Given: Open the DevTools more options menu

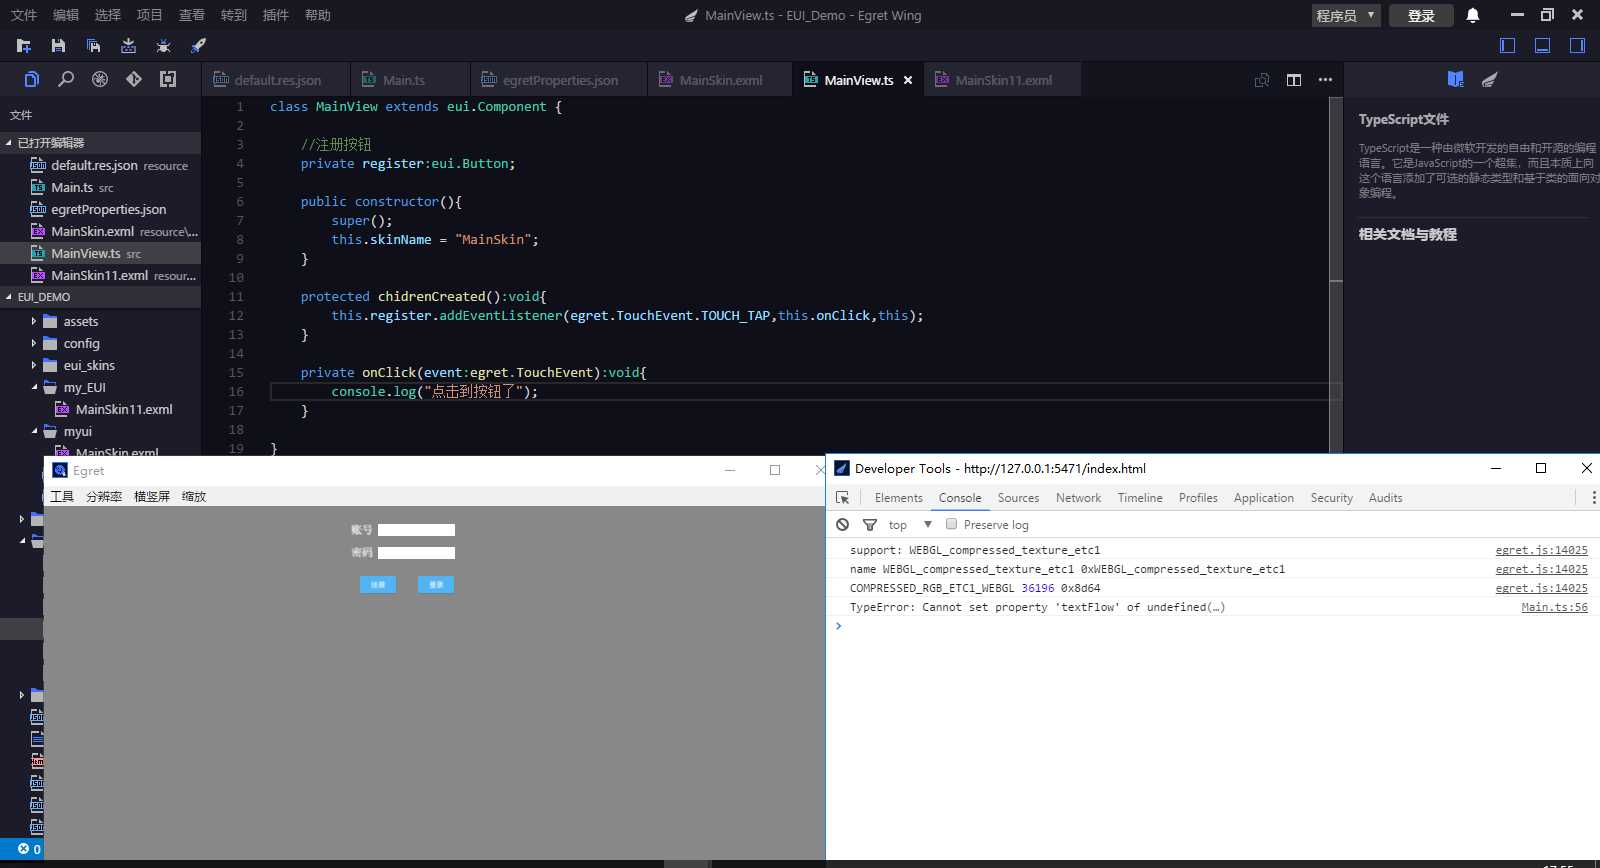Looking at the screenshot, I should tap(1593, 497).
